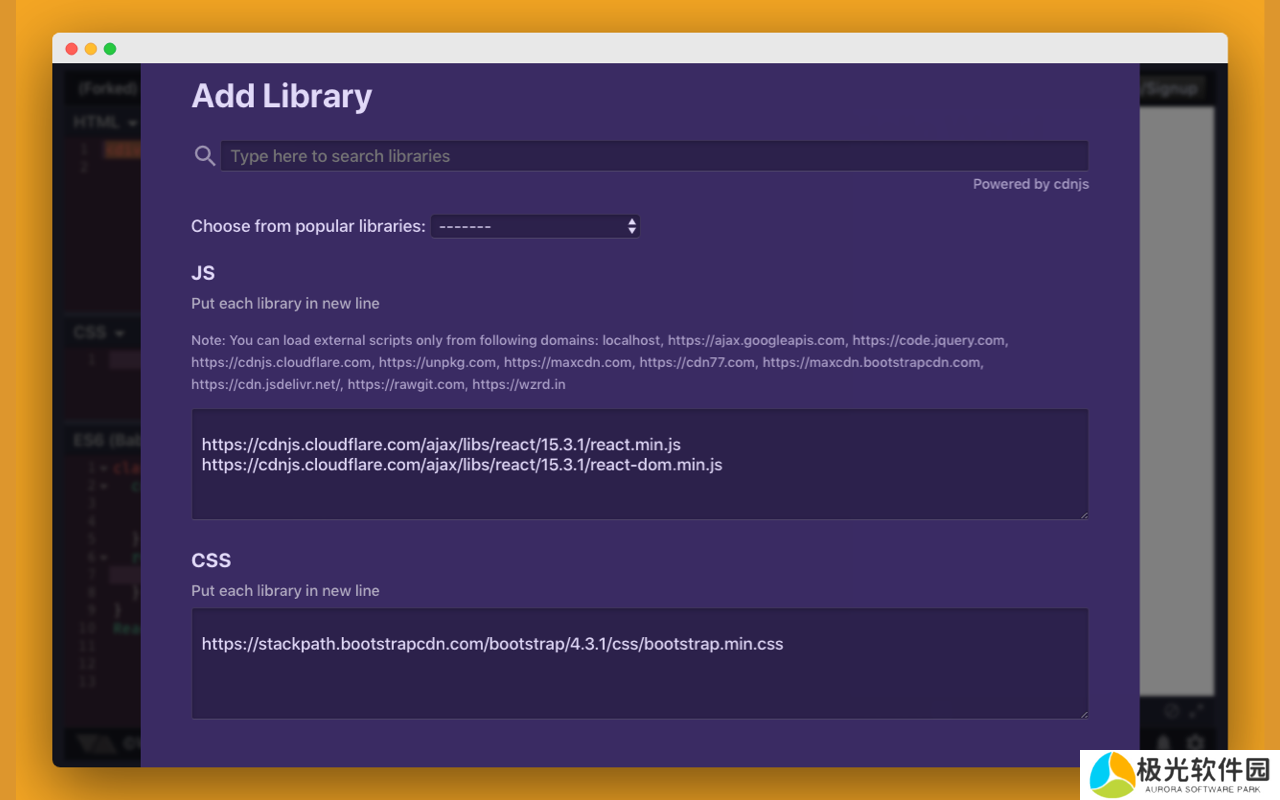Open settings via the gear icon
This screenshot has height=800, width=1280.
point(1195,743)
